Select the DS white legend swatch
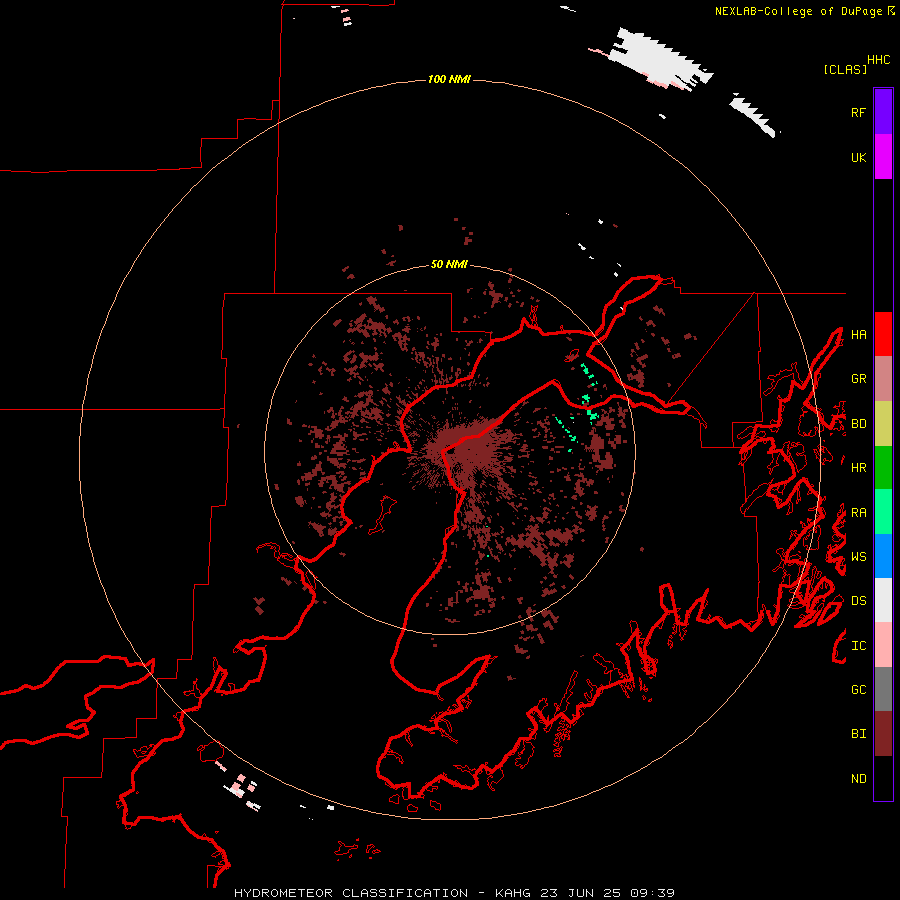Image resolution: width=900 pixels, height=900 pixels. [x=883, y=600]
